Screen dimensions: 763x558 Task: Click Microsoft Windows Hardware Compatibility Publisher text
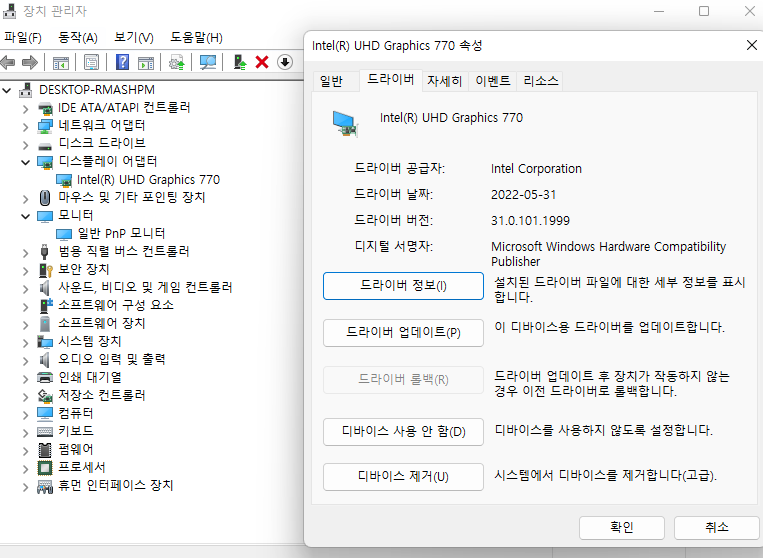608,254
